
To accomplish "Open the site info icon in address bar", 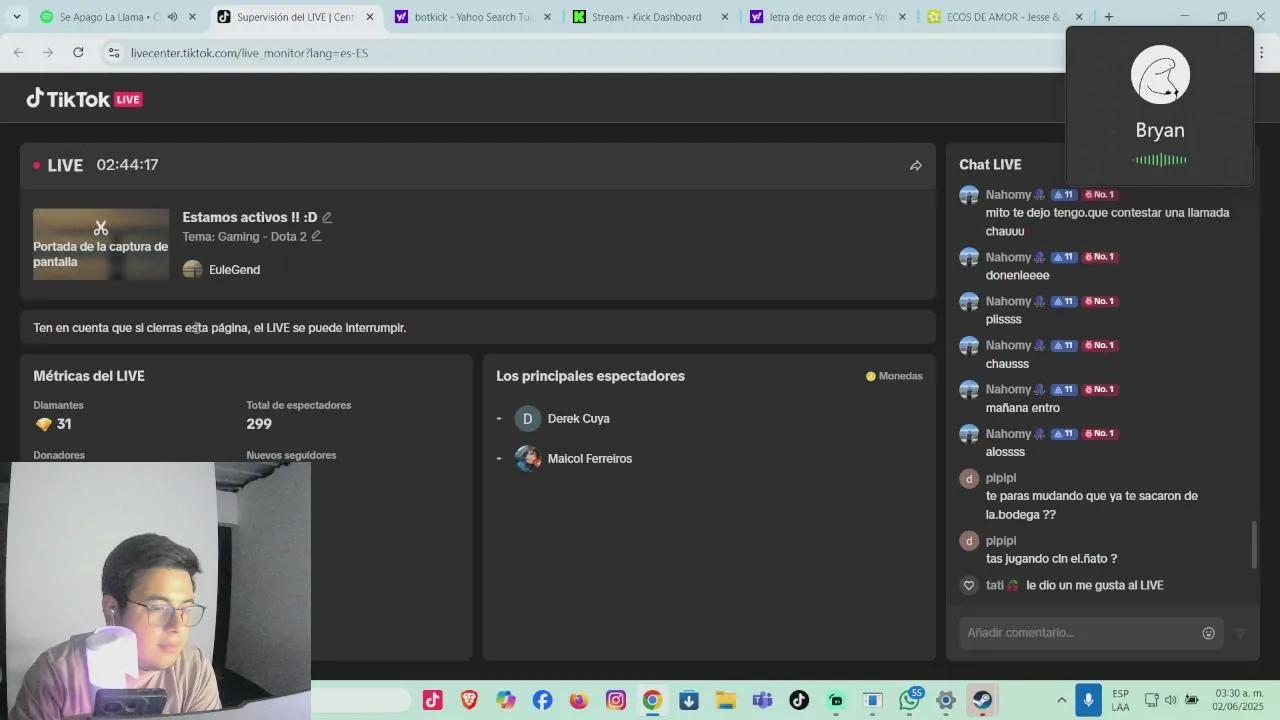I will [113, 52].
